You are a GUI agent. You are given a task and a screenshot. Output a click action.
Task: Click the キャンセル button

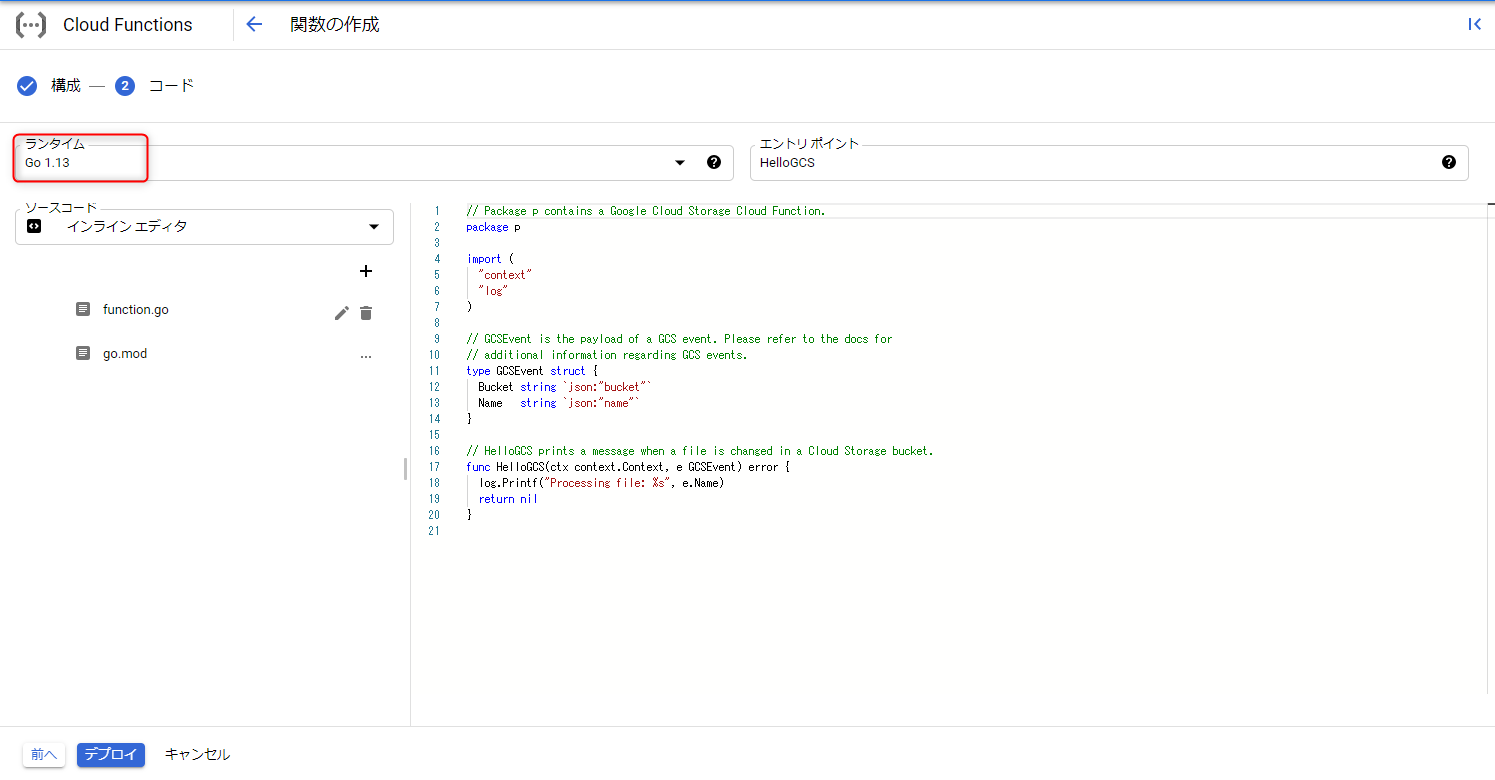point(197,755)
